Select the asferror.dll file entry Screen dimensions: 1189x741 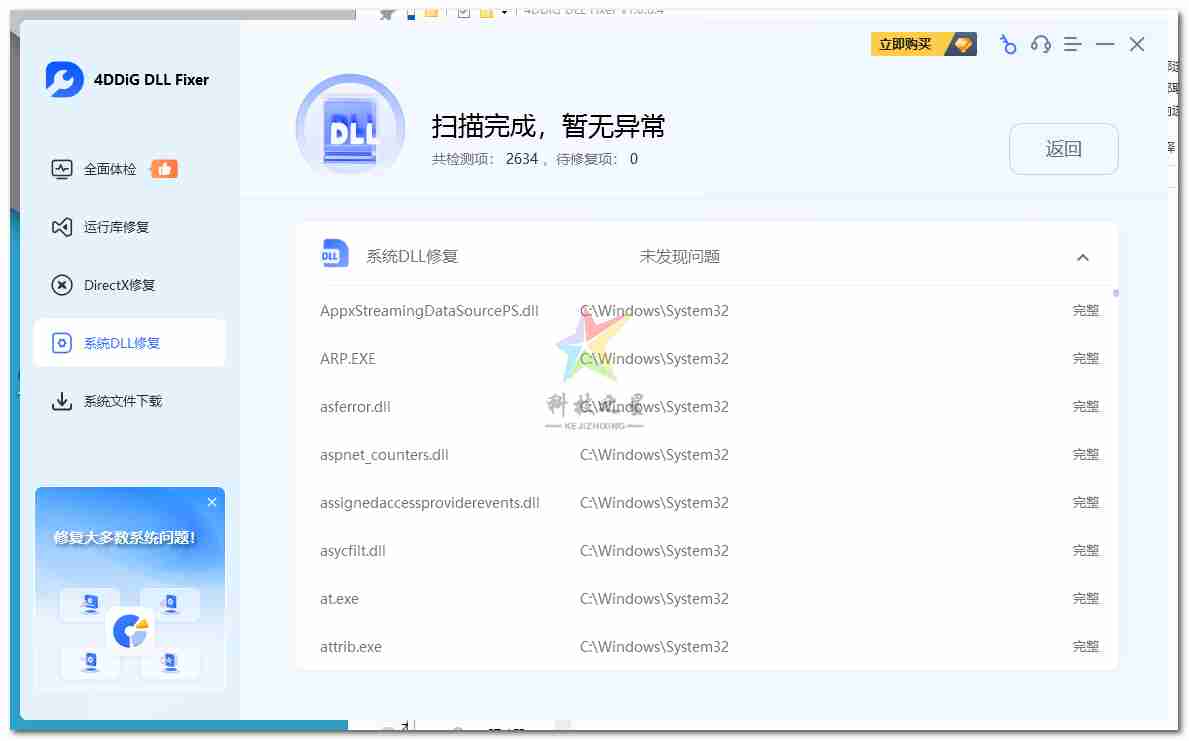355,407
